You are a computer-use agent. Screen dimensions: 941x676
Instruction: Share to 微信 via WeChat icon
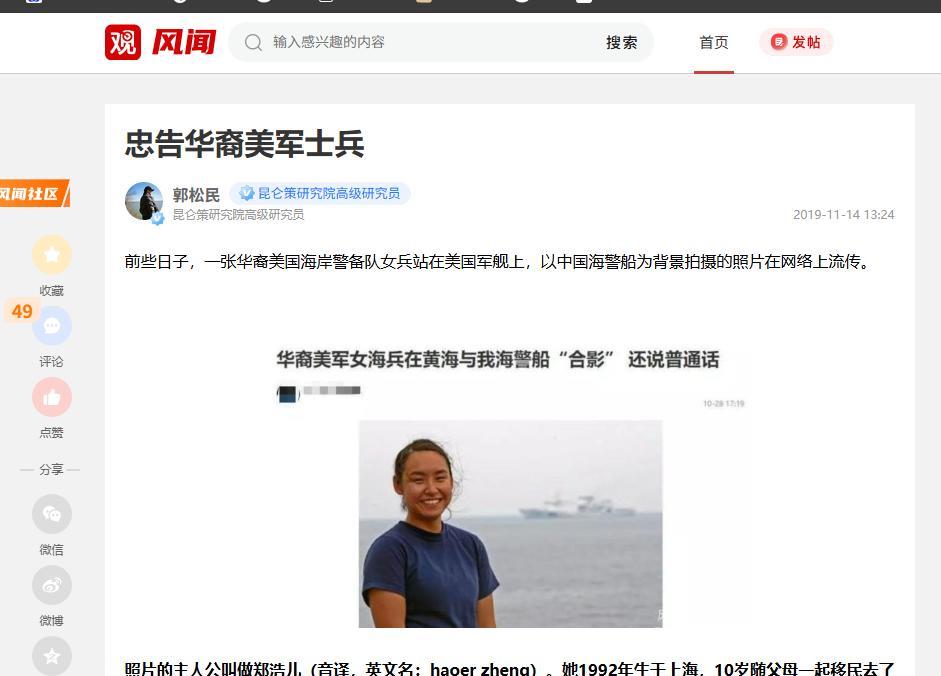52,514
